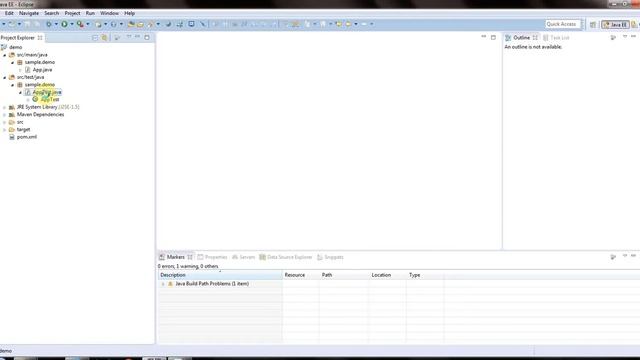640x360 pixels.
Task: Select App.java in src/main/java
Action: (x=42, y=70)
